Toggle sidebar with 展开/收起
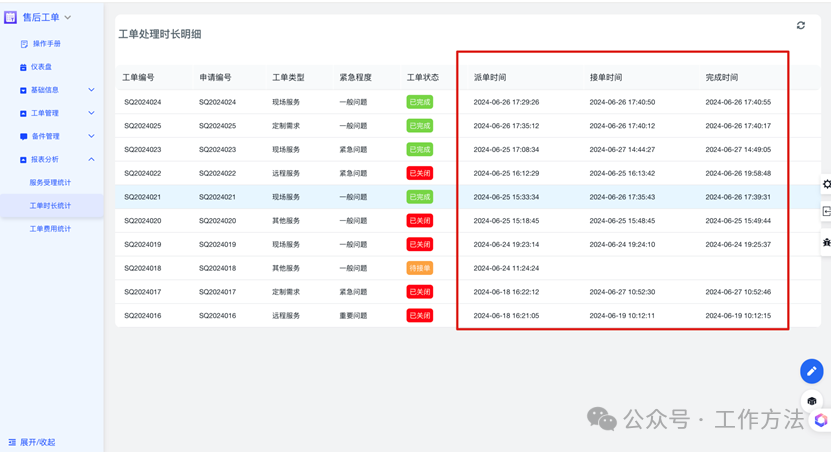This screenshot has height=452, width=831. point(32,441)
